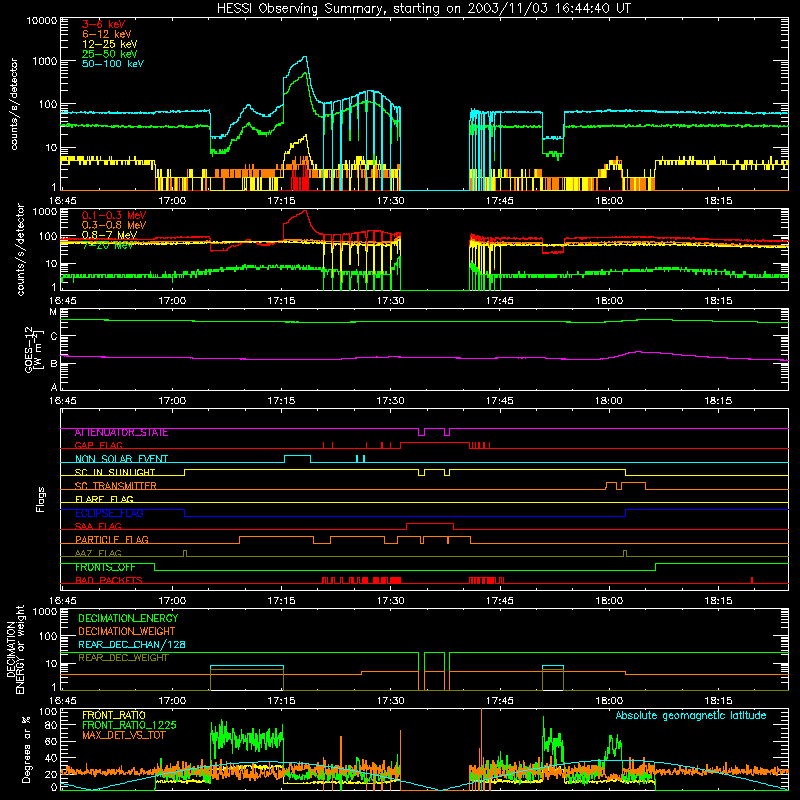Click the FLARE_FLAG label
The image size is (800, 800).
104,499
